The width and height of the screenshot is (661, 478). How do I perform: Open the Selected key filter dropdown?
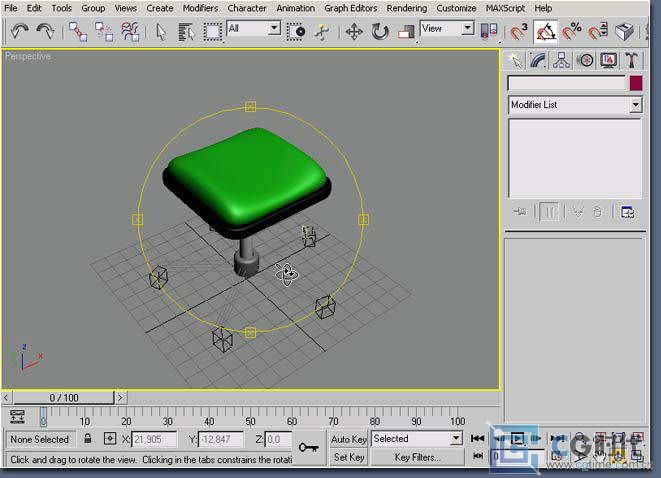[x=456, y=439]
